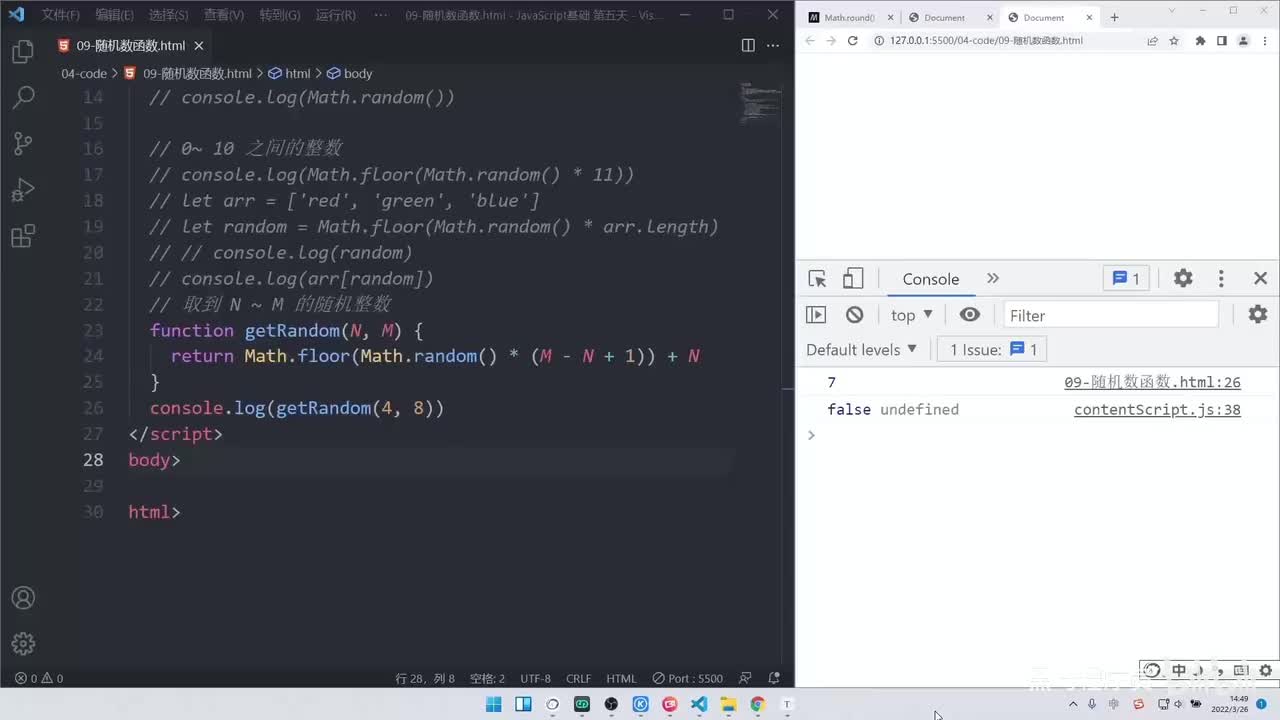
Task: Open the Default levels dropdown
Action: 861,350
